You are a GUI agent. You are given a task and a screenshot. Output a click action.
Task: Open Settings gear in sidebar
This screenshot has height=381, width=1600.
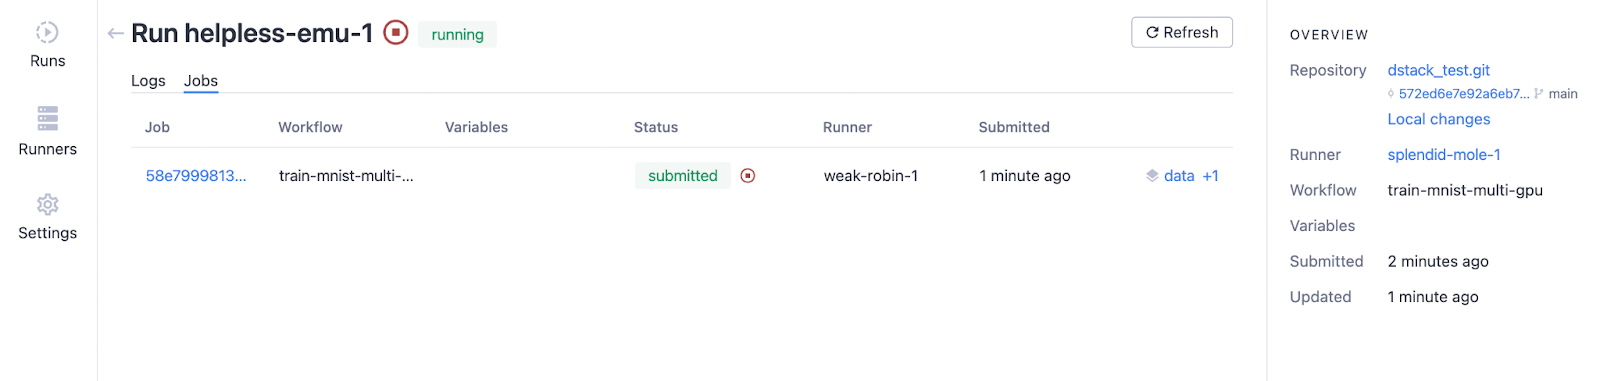pyautogui.click(x=47, y=204)
